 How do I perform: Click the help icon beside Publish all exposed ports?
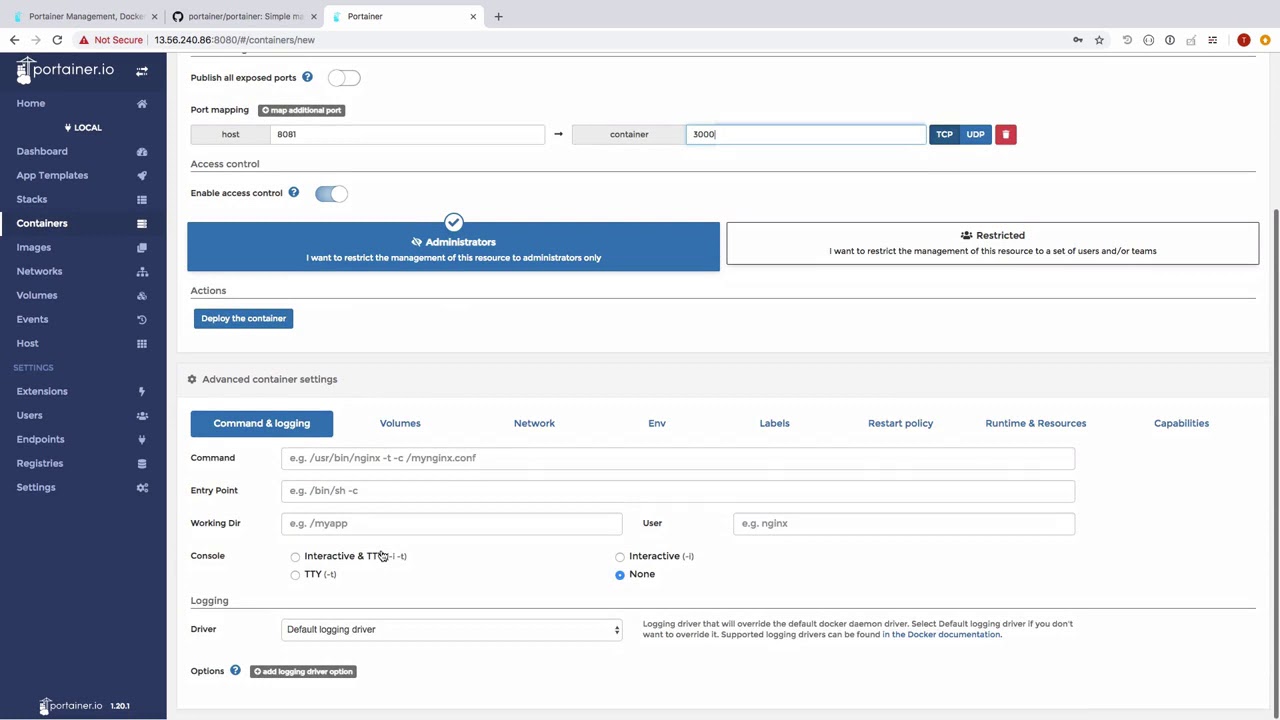pyautogui.click(x=307, y=77)
